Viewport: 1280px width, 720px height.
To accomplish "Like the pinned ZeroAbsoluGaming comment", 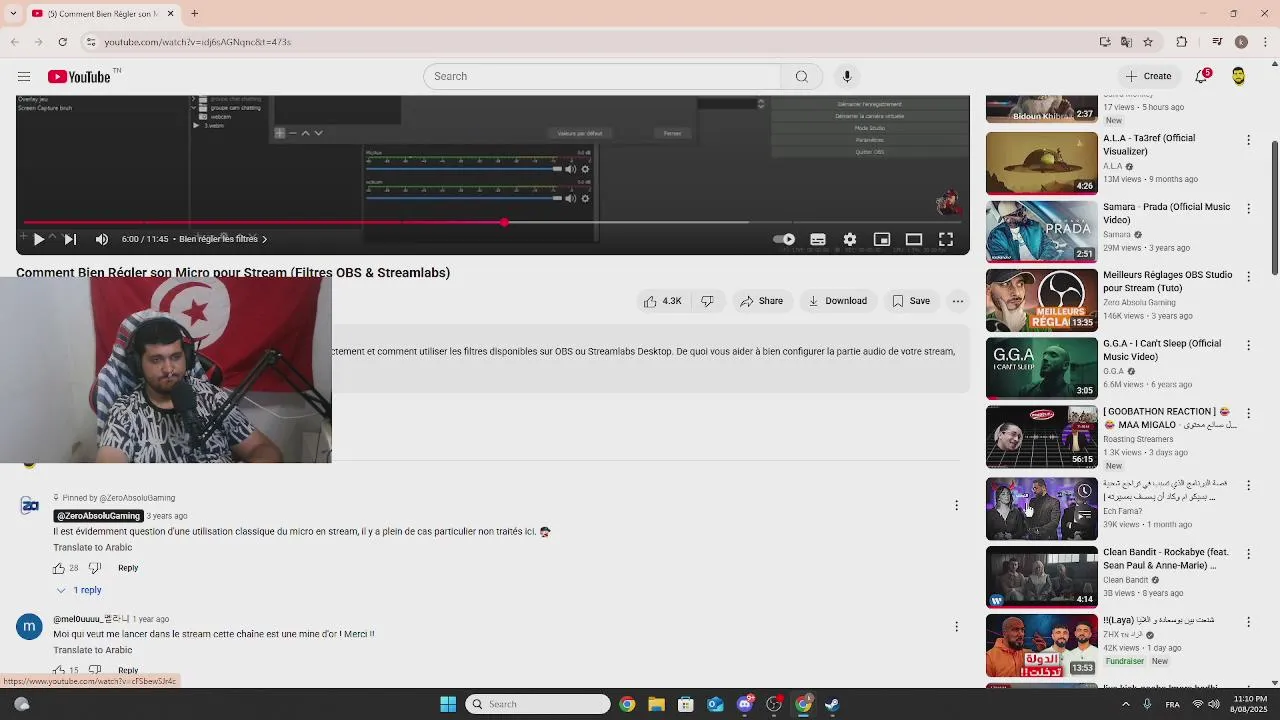I will [x=59, y=568].
